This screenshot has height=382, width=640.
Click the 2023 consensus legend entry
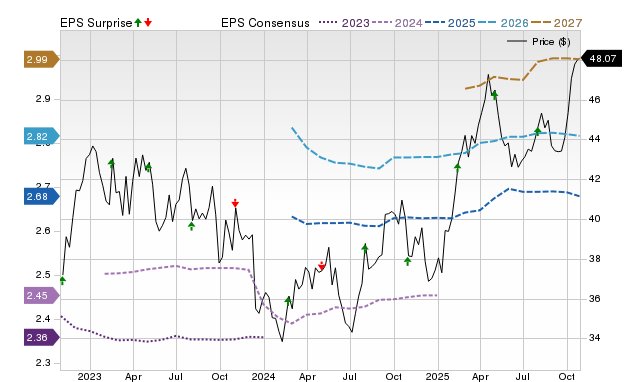[344, 23]
